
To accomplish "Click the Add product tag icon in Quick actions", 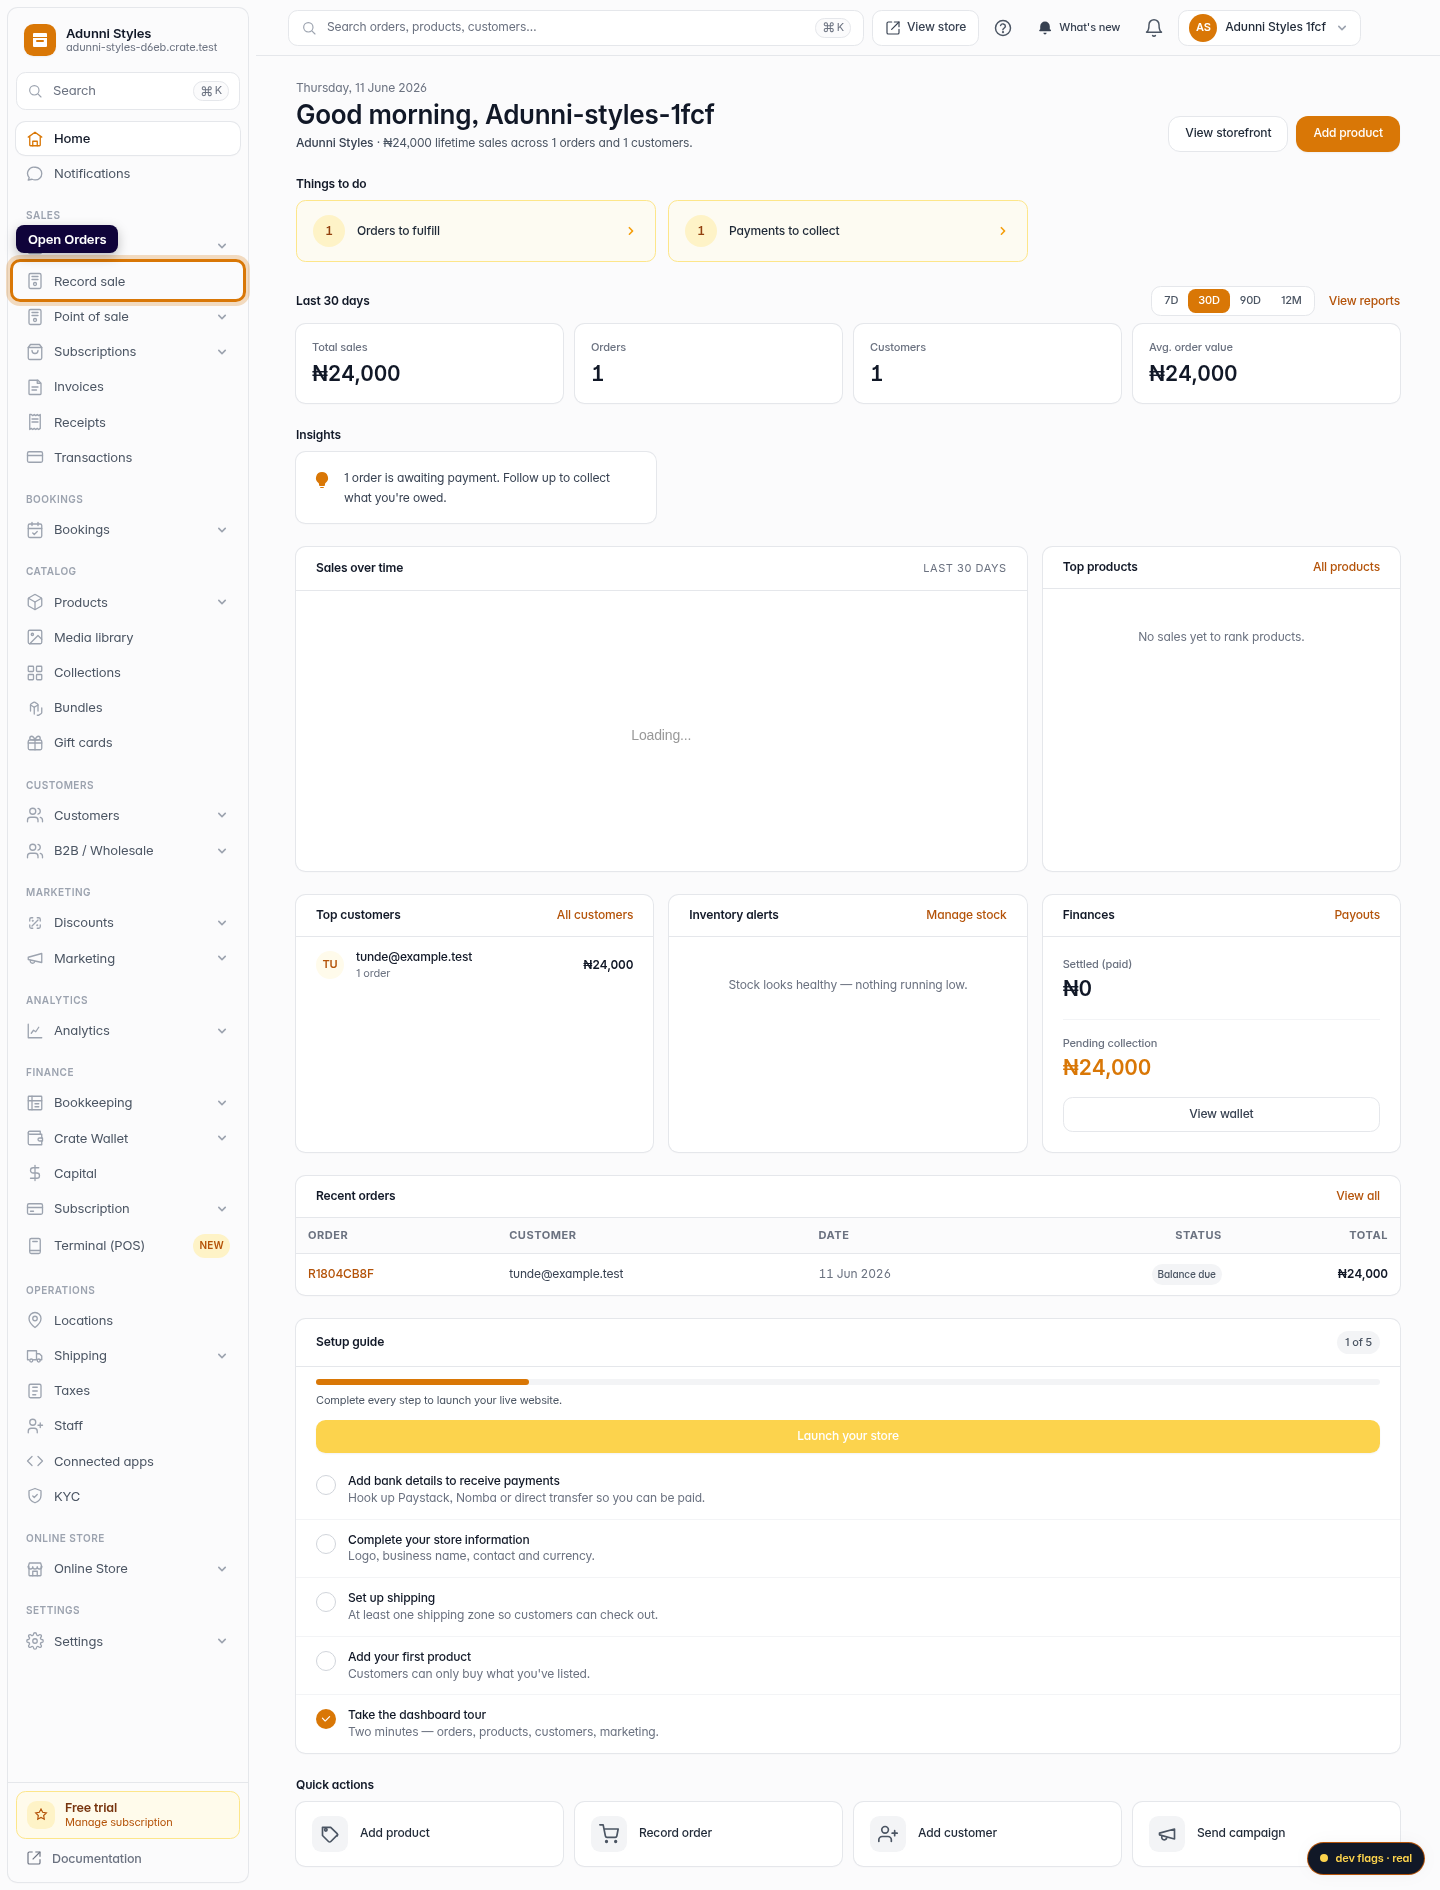I will [x=330, y=1834].
